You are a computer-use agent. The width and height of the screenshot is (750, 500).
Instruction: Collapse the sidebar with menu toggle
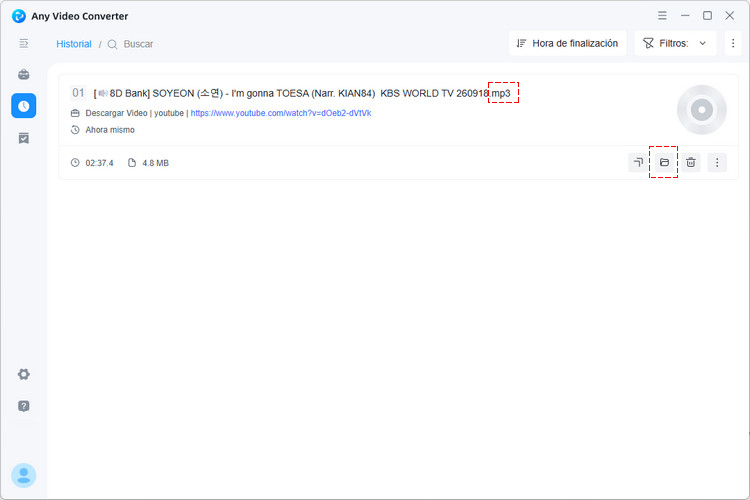click(x=23, y=44)
